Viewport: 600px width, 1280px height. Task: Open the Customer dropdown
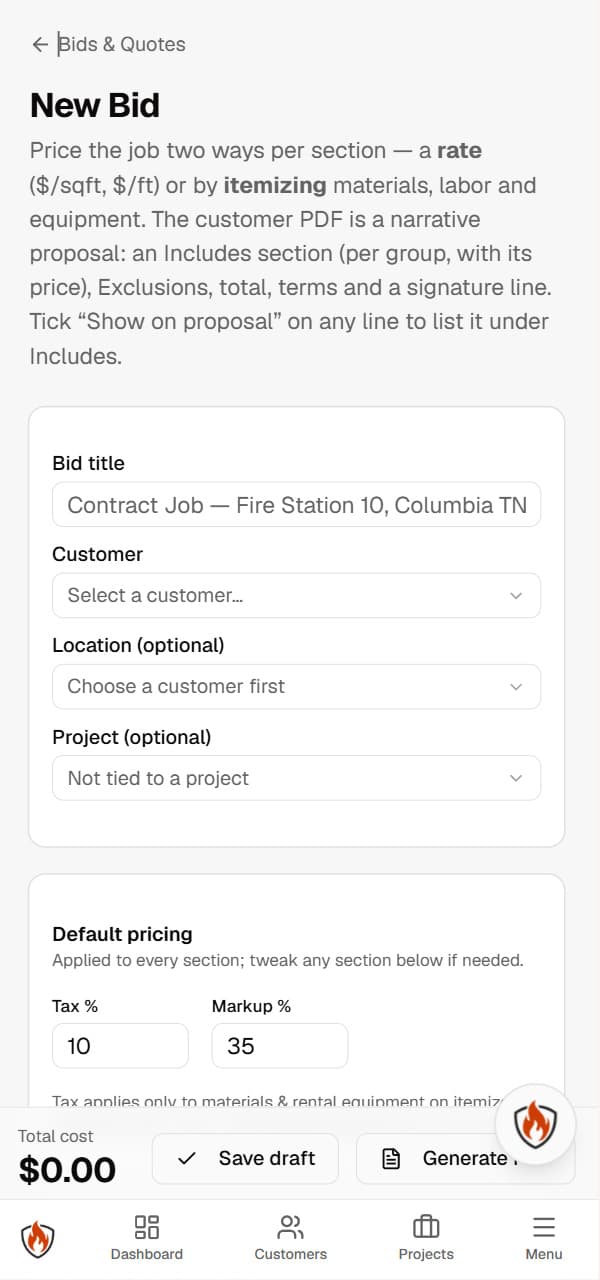pos(296,596)
